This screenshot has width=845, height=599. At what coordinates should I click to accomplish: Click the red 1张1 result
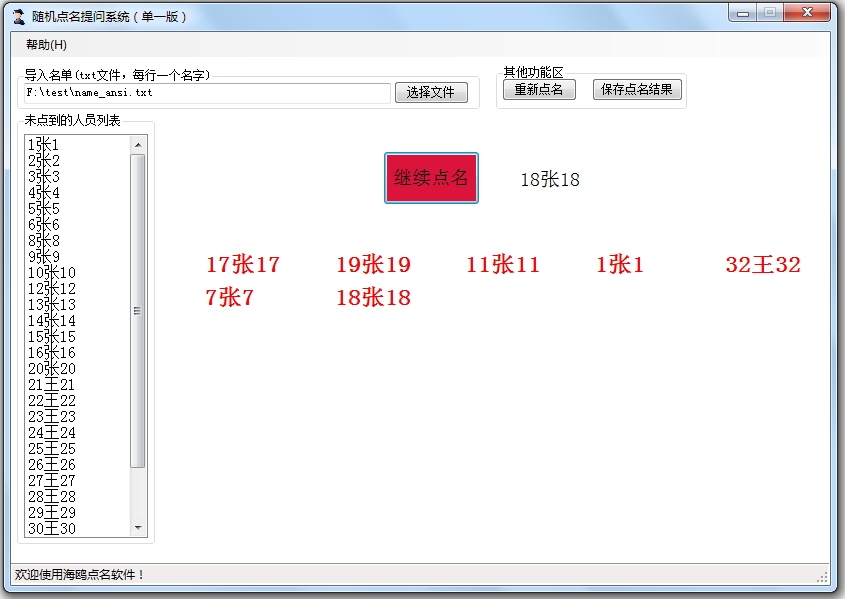point(620,264)
